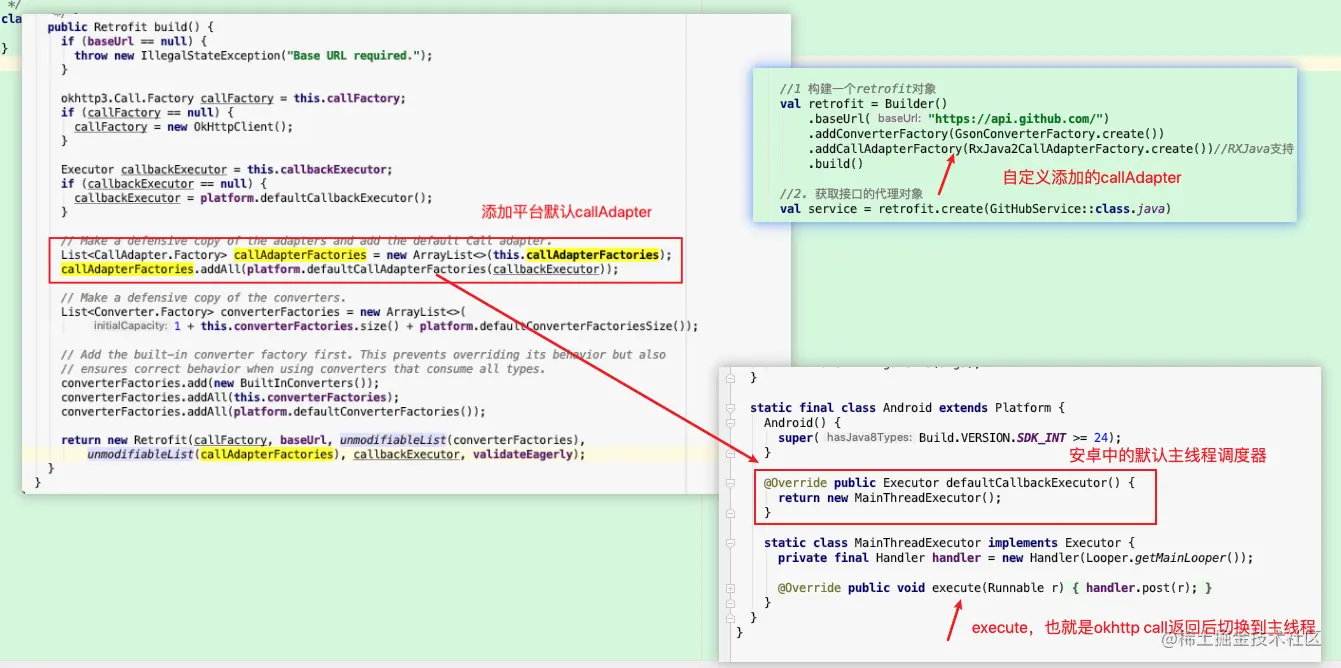Click 'defaultConverterFactoriesSize()' call
The image size is (1341, 668).
pyautogui.click(x=584, y=326)
